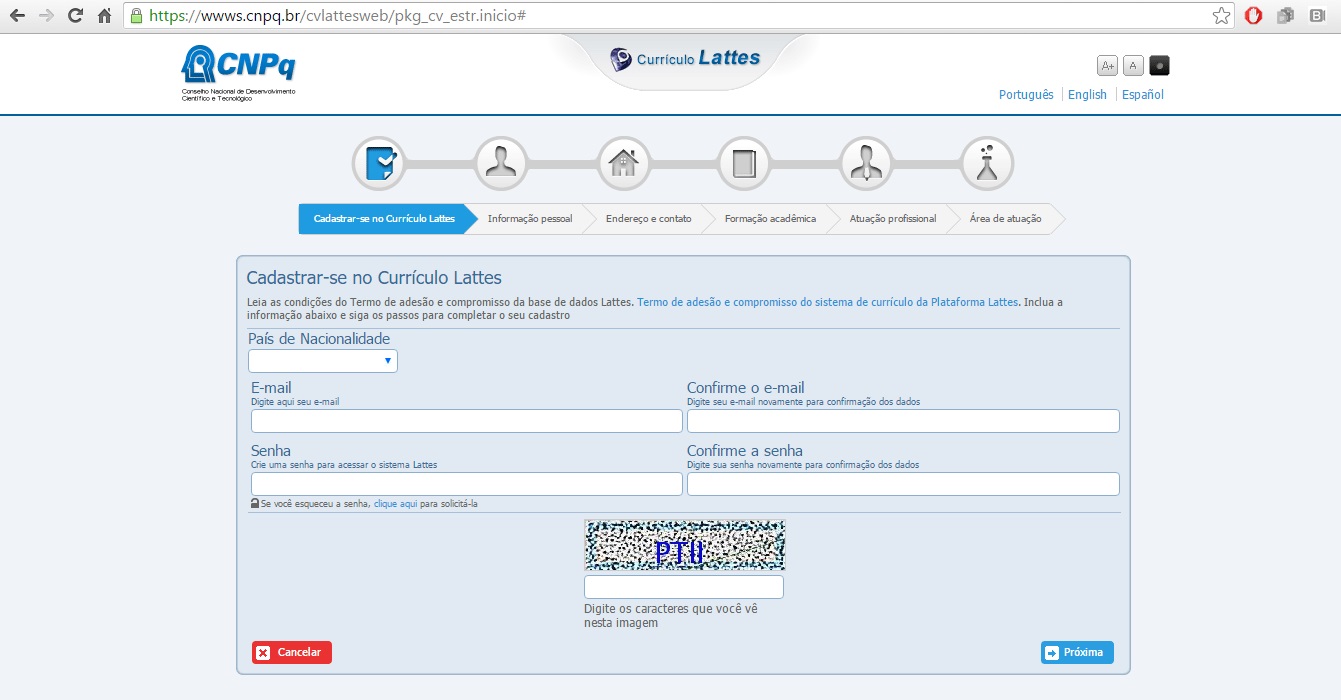1341x700 pixels.
Task: Reset font size with A button
Action: pos(1133,66)
